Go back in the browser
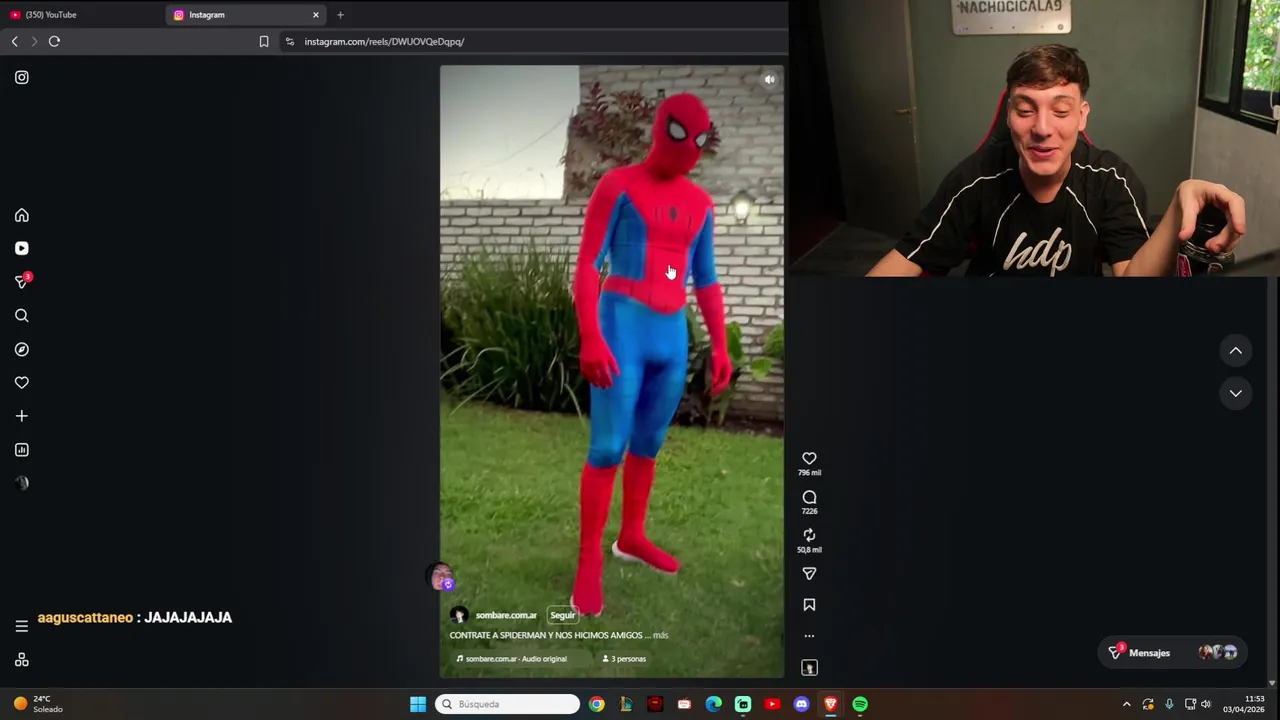This screenshot has height=720, width=1280. 14,41
